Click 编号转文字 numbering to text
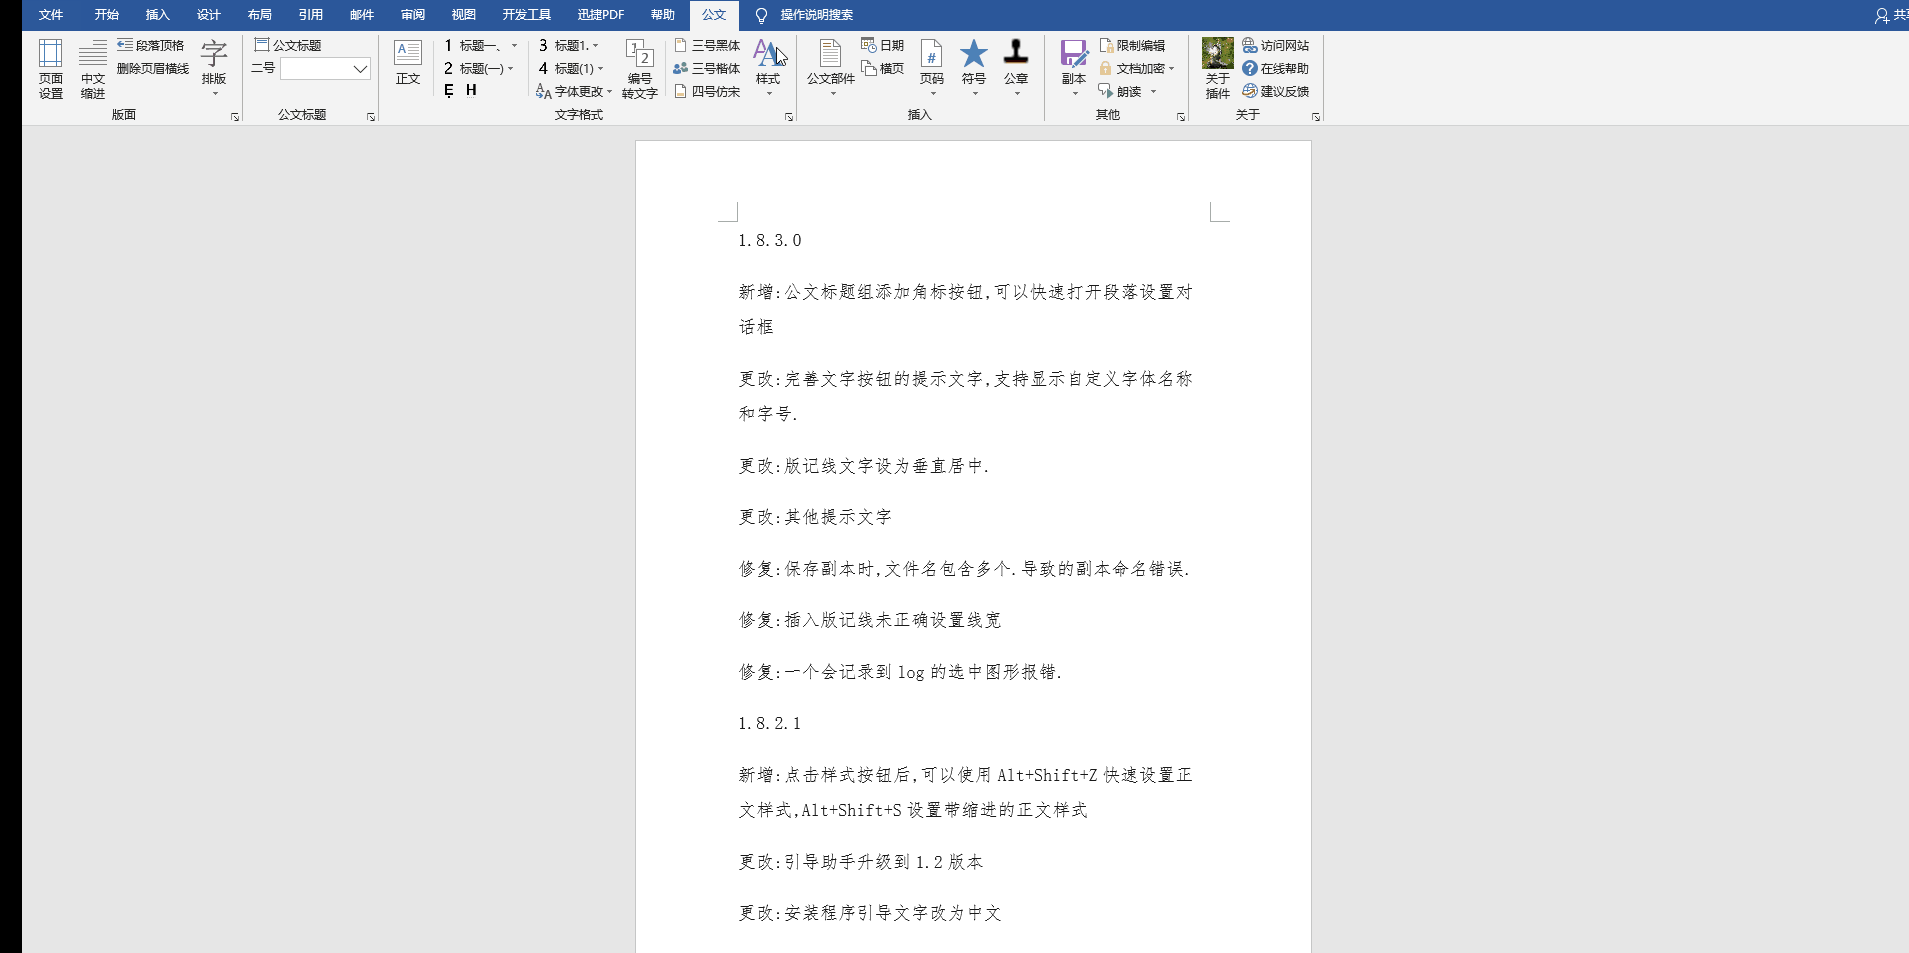 point(640,68)
